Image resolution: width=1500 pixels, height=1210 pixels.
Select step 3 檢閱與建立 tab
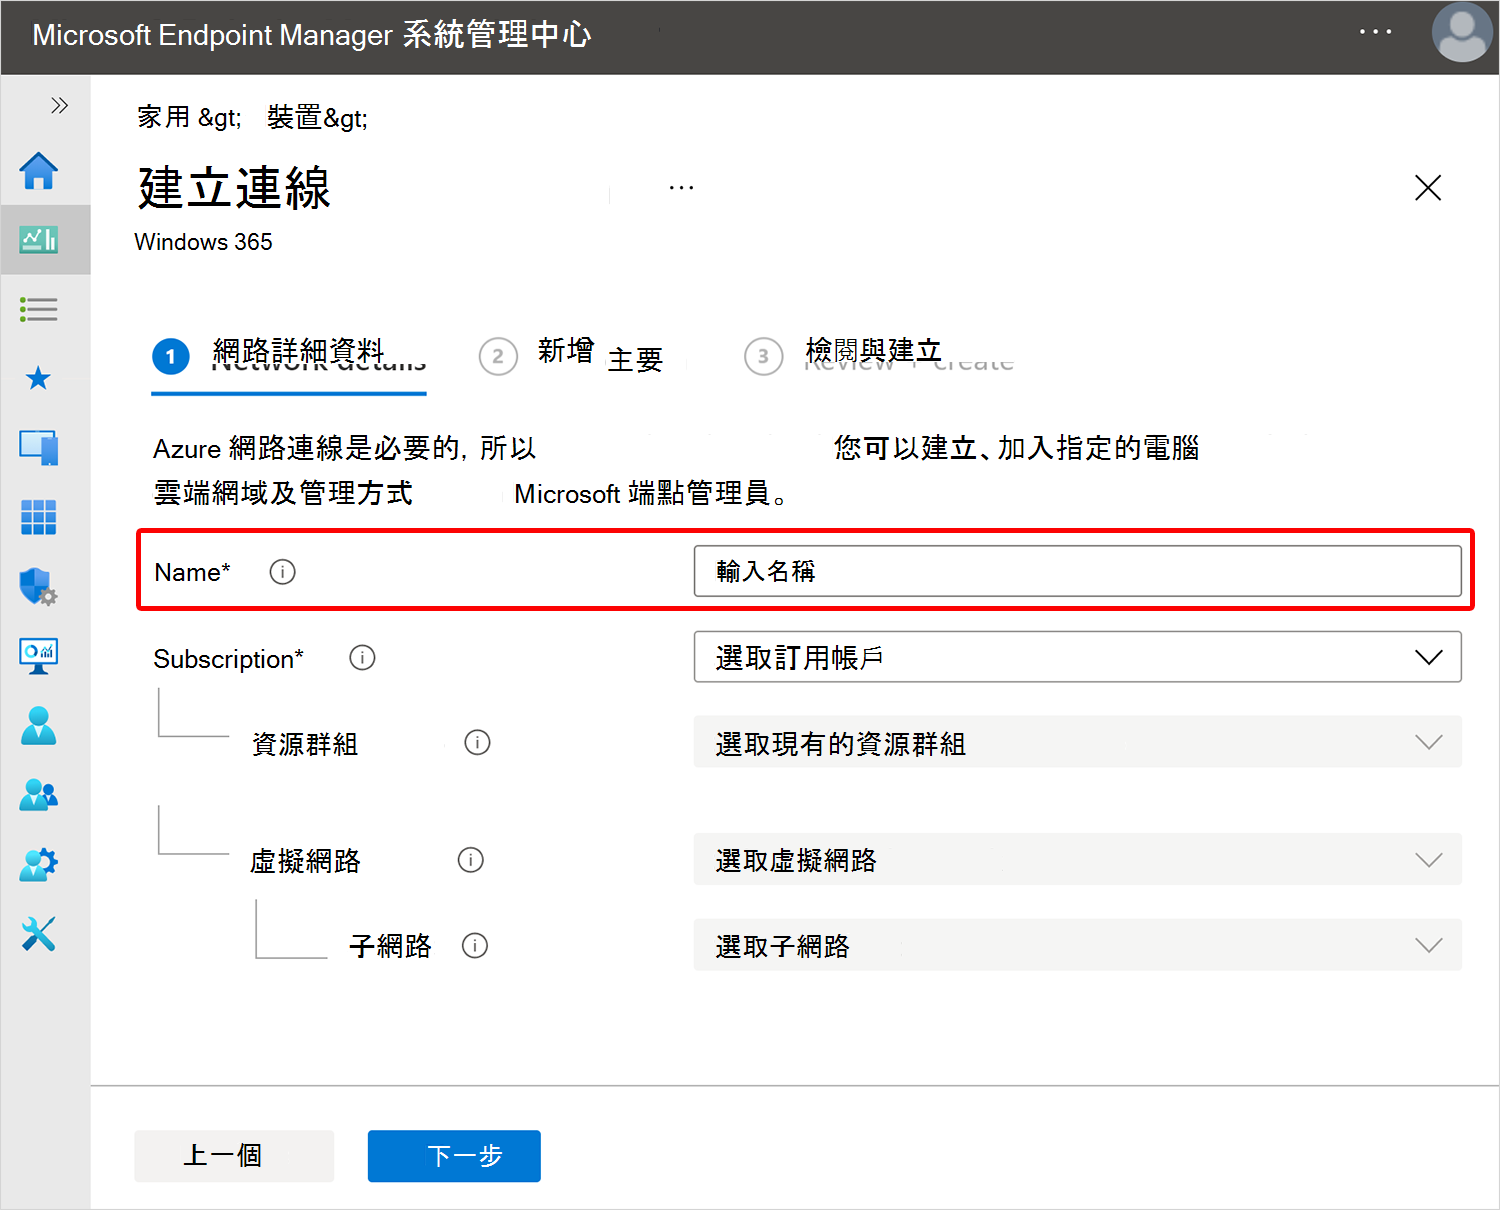coord(879,356)
